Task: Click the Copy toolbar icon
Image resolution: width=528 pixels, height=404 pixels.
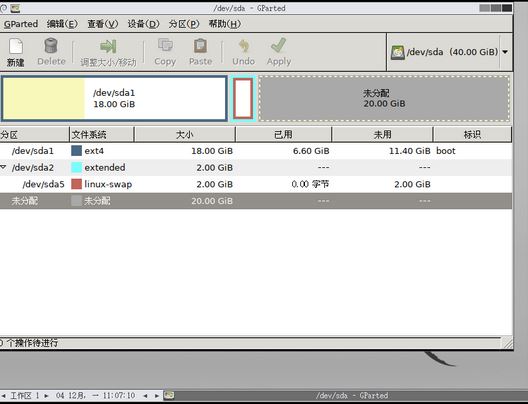Action: tap(165, 46)
